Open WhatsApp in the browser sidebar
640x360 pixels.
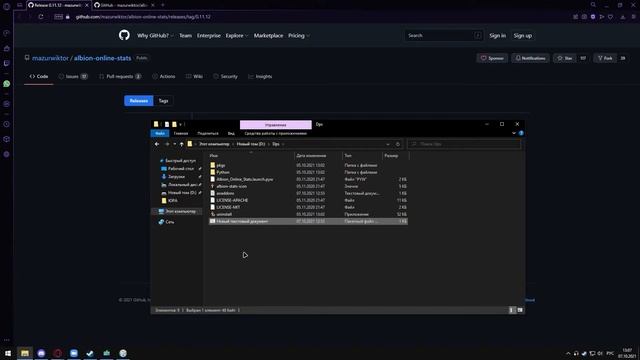tap(7, 84)
